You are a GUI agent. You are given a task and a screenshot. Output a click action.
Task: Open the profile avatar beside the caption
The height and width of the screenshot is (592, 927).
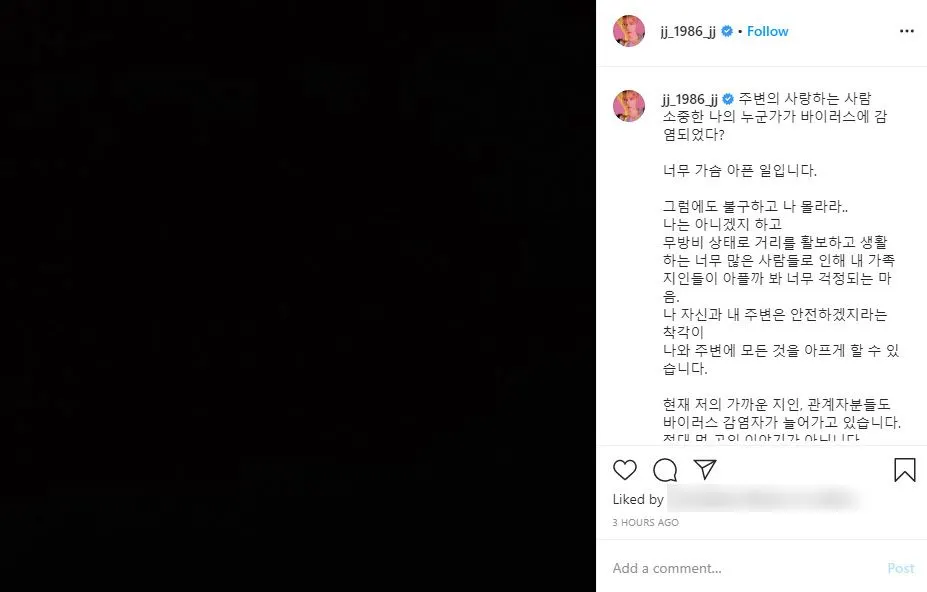click(x=629, y=106)
